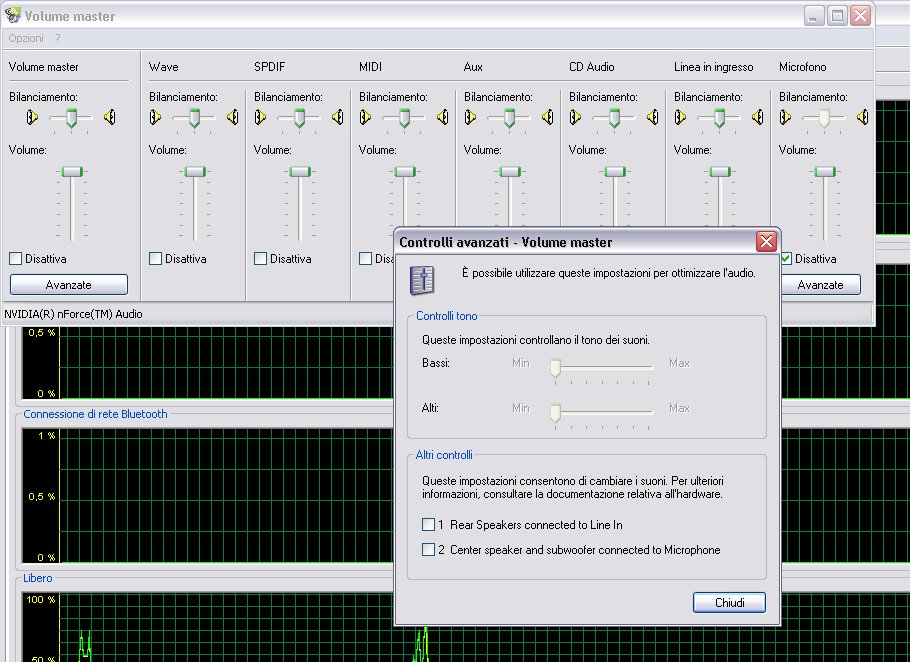910x662 pixels.
Task: Click the Connessione di rete Bluetooth graph label
Action: [x=95, y=414]
